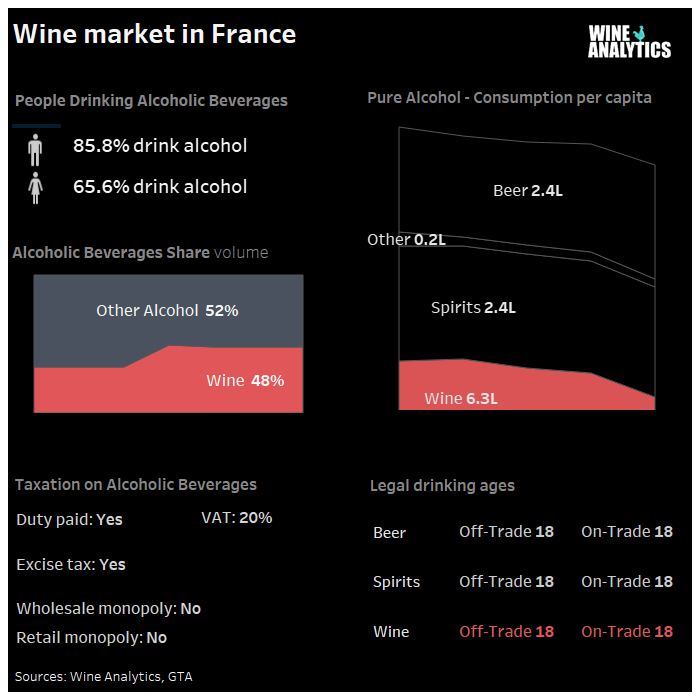
Task: Click the Spirits On-Trade 18 entry
Action: [x=627, y=582]
